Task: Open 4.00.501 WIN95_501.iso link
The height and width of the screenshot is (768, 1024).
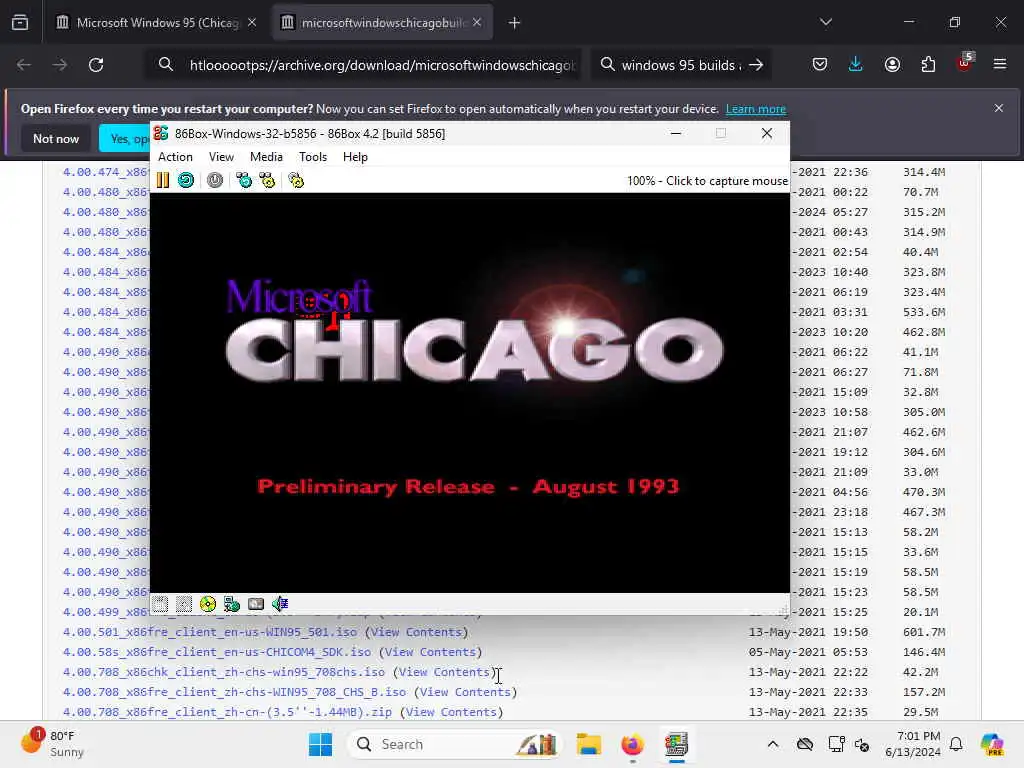Action: pyautogui.click(x=210, y=632)
